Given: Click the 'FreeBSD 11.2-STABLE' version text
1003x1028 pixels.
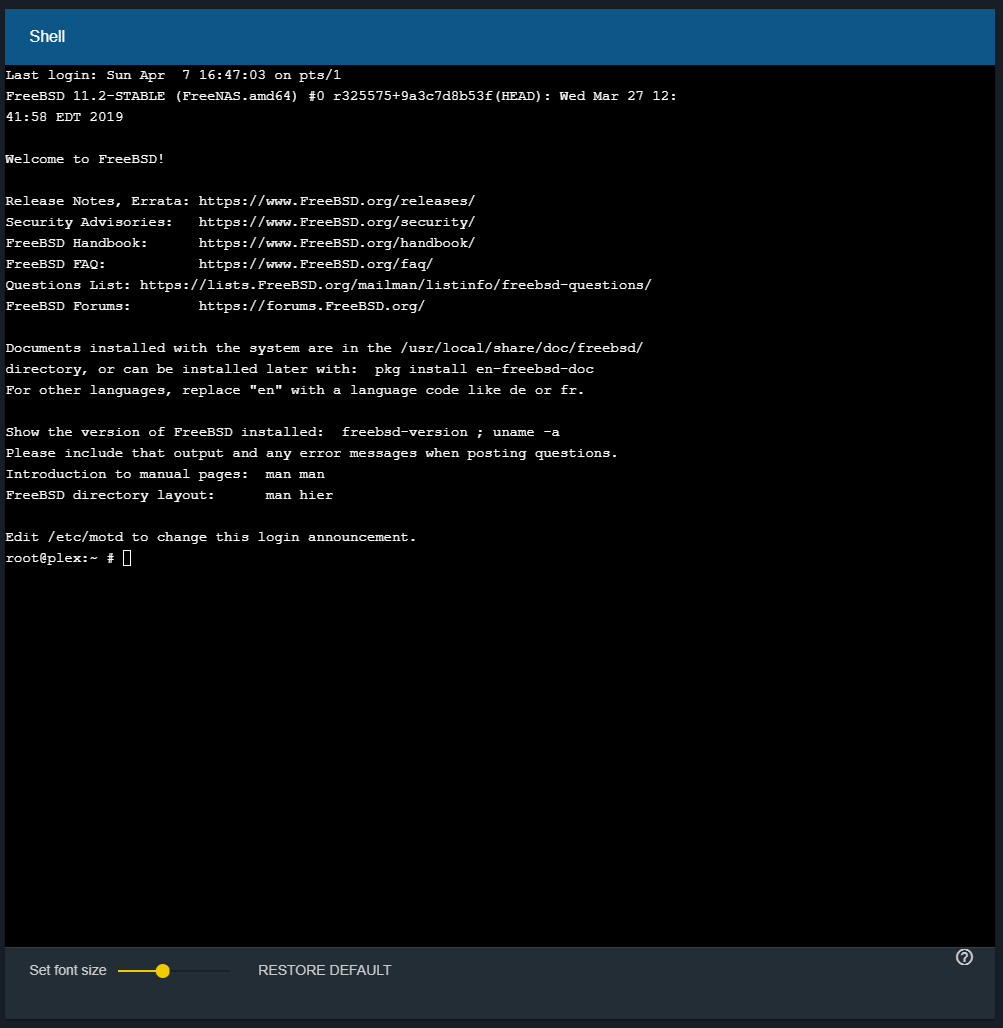Looking at the screenshot, I should click(x=85, y=96).
